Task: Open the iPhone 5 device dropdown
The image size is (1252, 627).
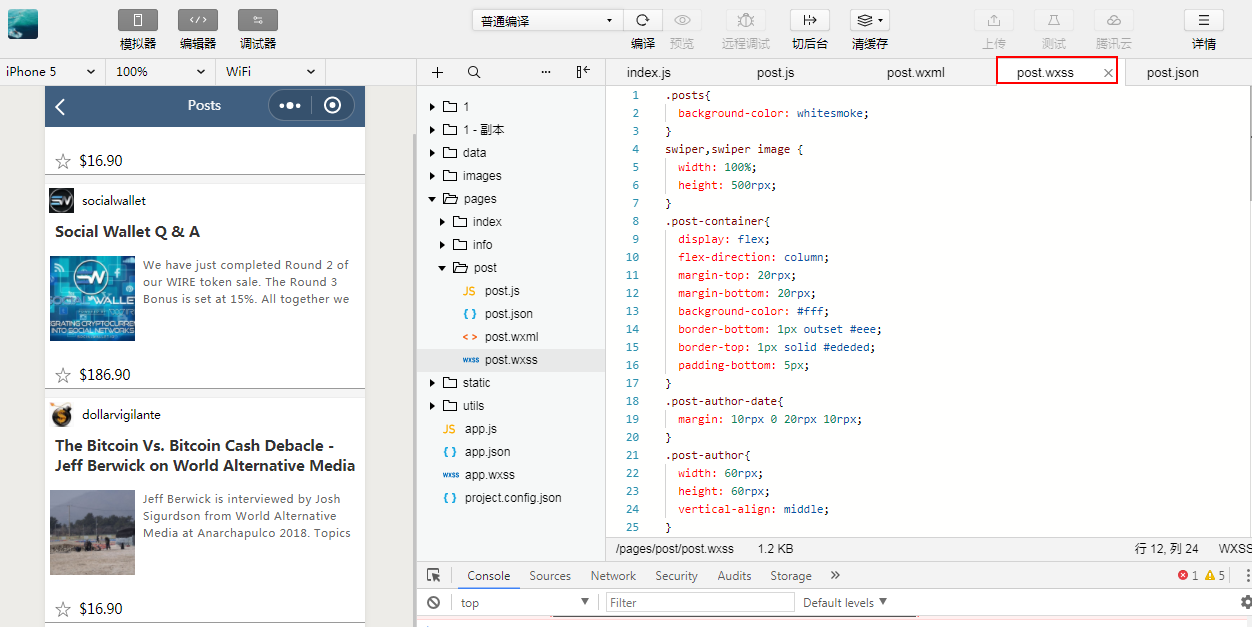Action: (52, 72)
